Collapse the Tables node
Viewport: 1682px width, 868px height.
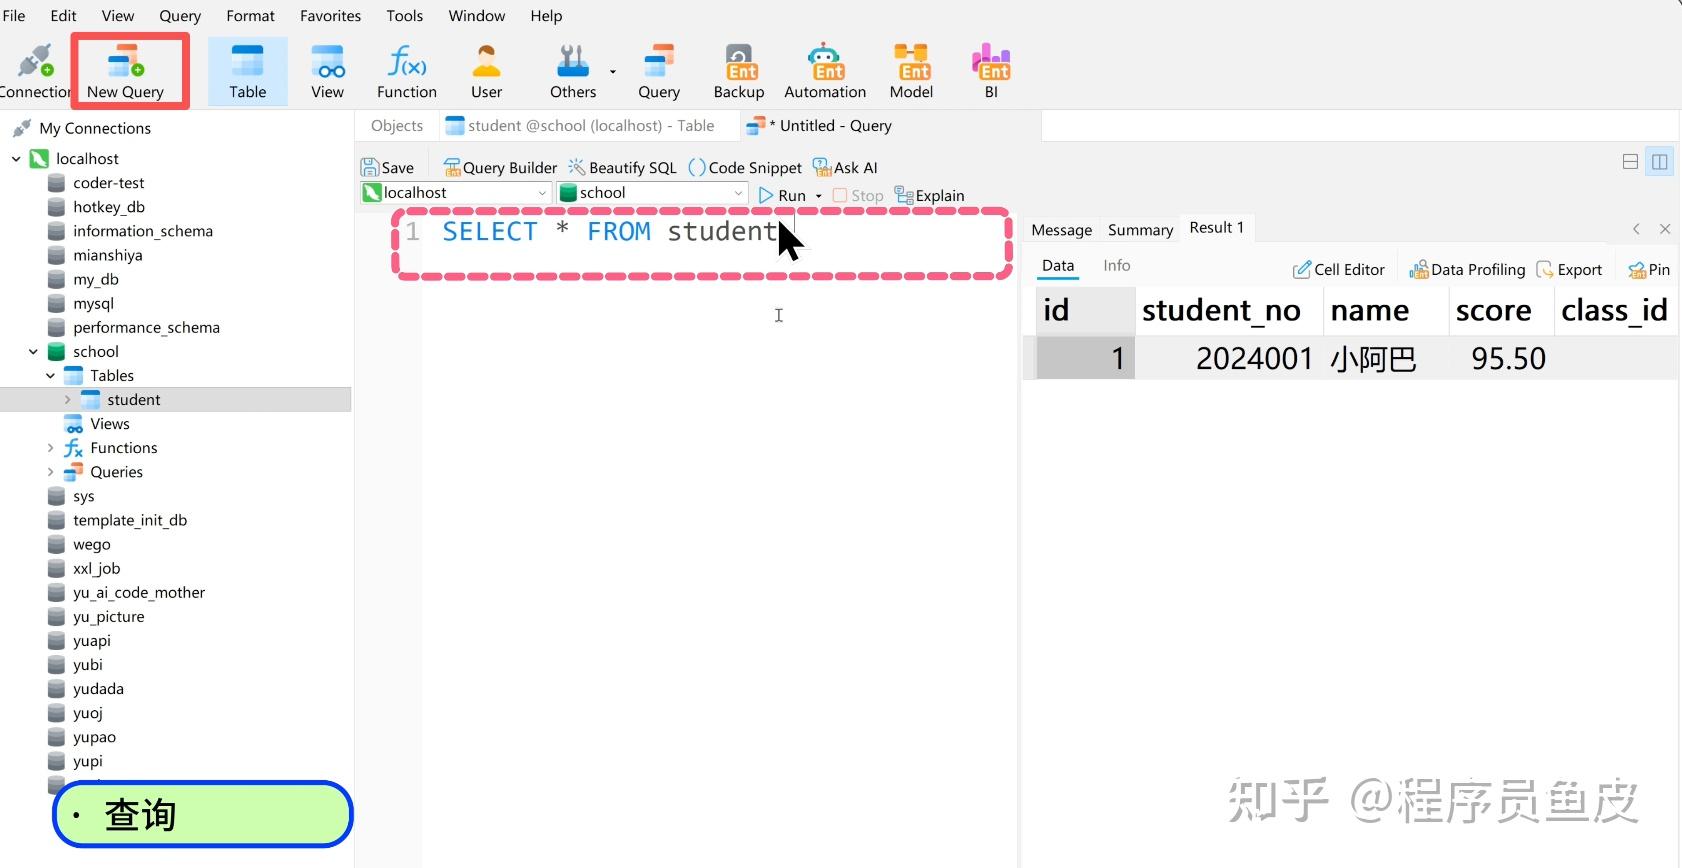[50, 376]
